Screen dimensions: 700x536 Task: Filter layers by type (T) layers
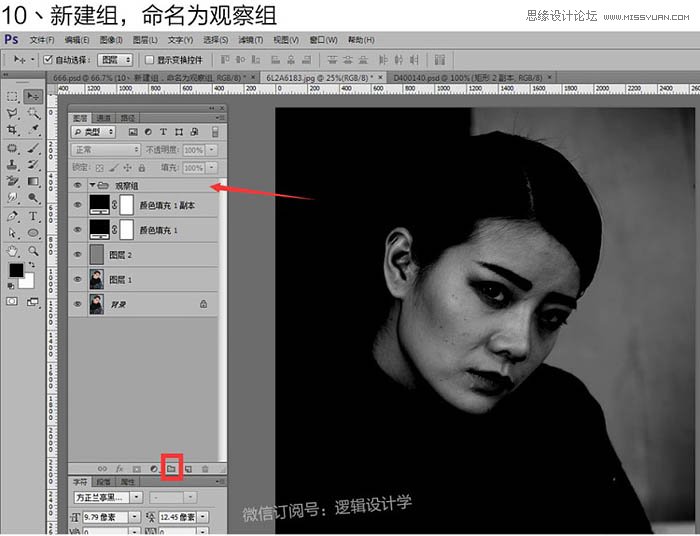coord(163,132)
